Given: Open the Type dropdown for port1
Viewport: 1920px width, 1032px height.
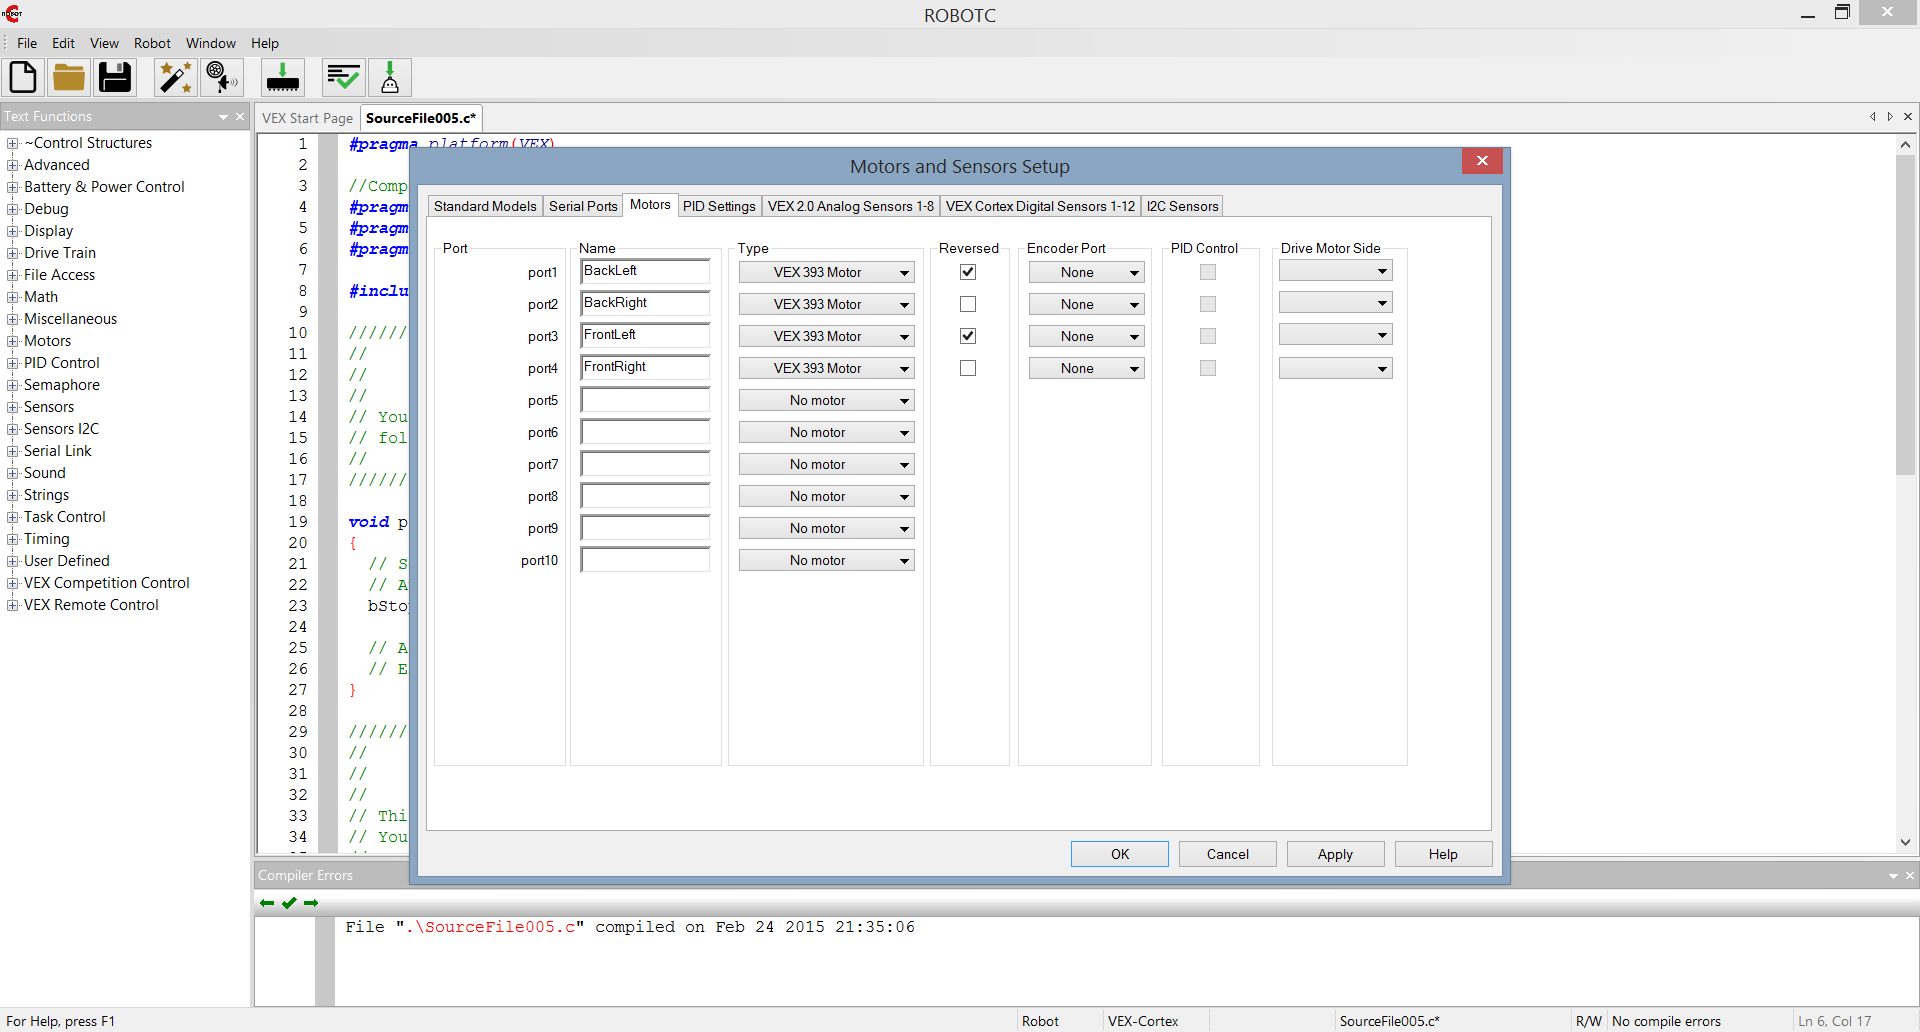Looking at the screenshot, I should (x=826, y=272).
